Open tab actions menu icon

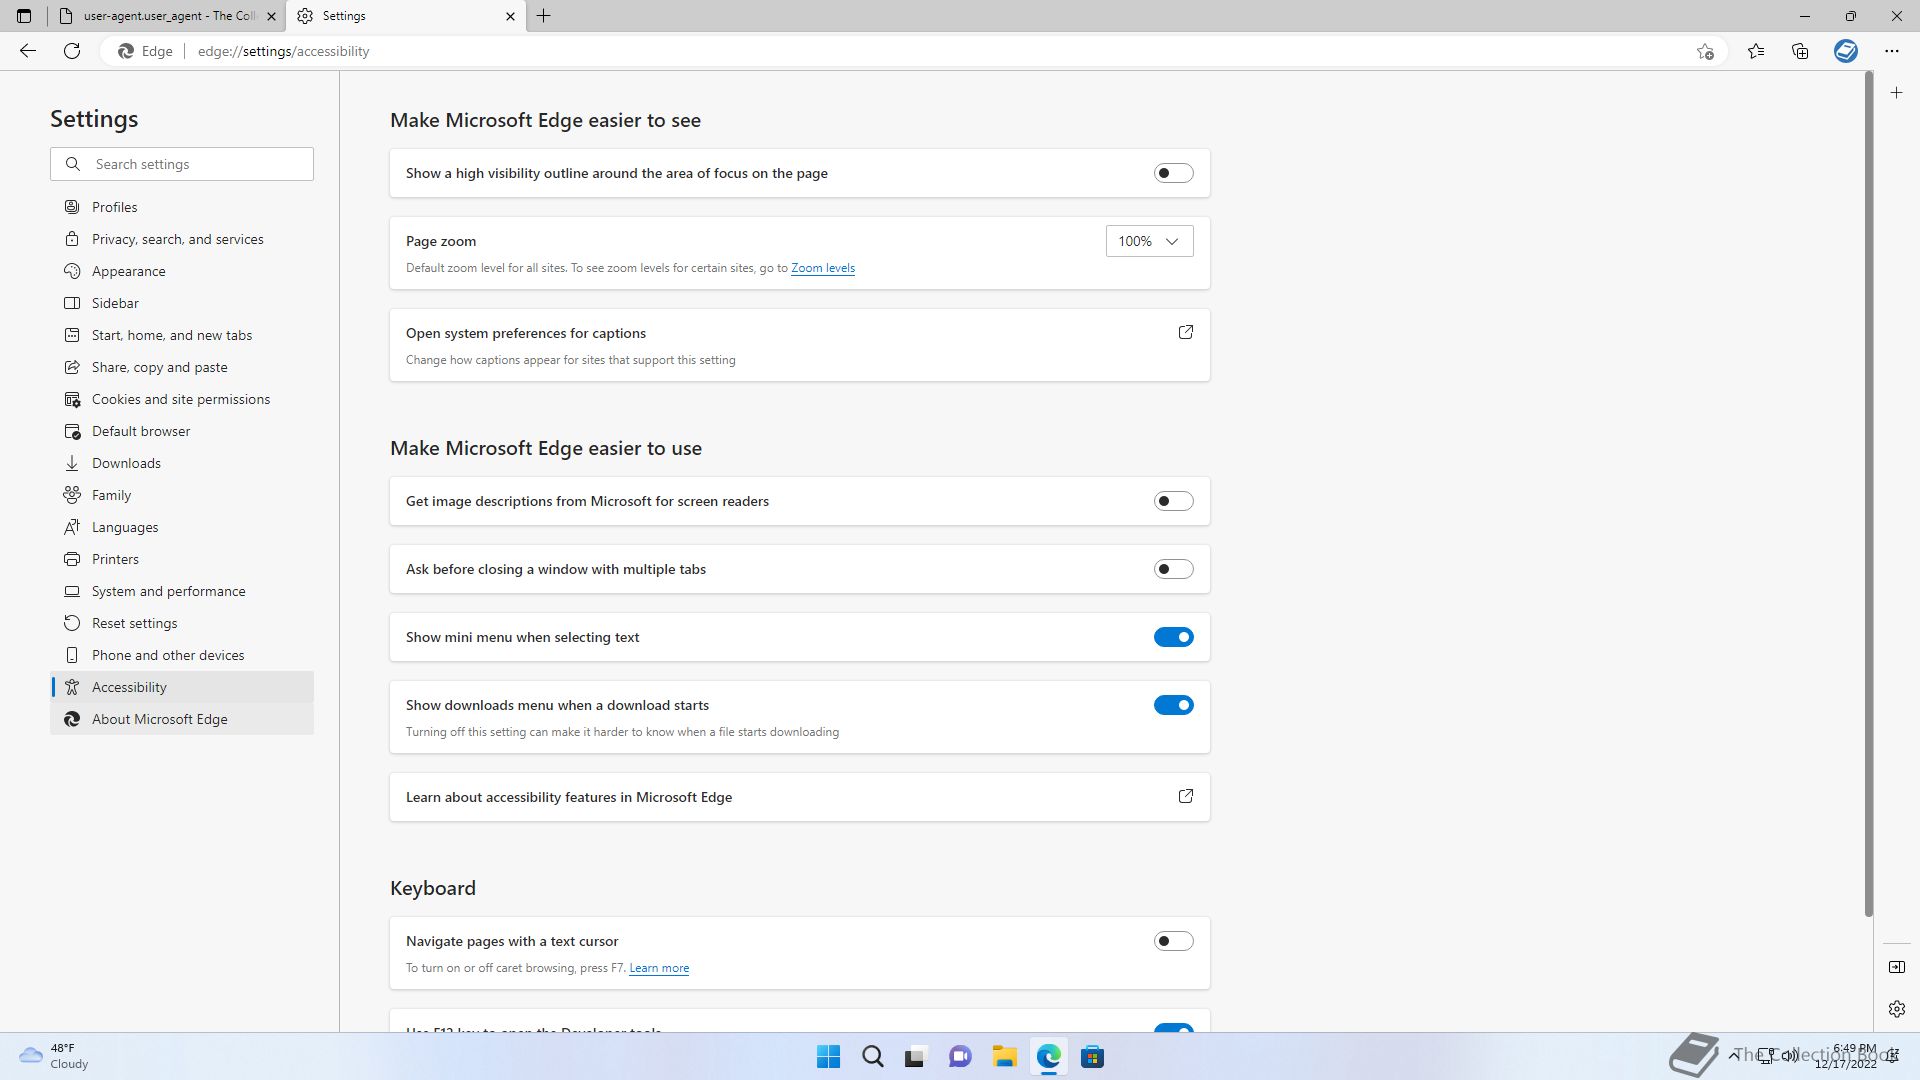(24, 16)
